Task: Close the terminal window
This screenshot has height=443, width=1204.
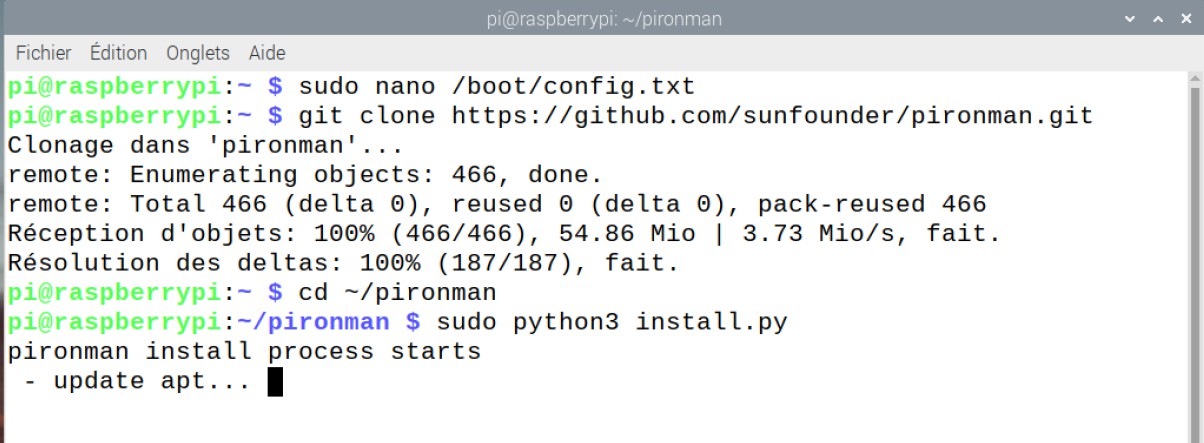Action: pos(1185,19)
